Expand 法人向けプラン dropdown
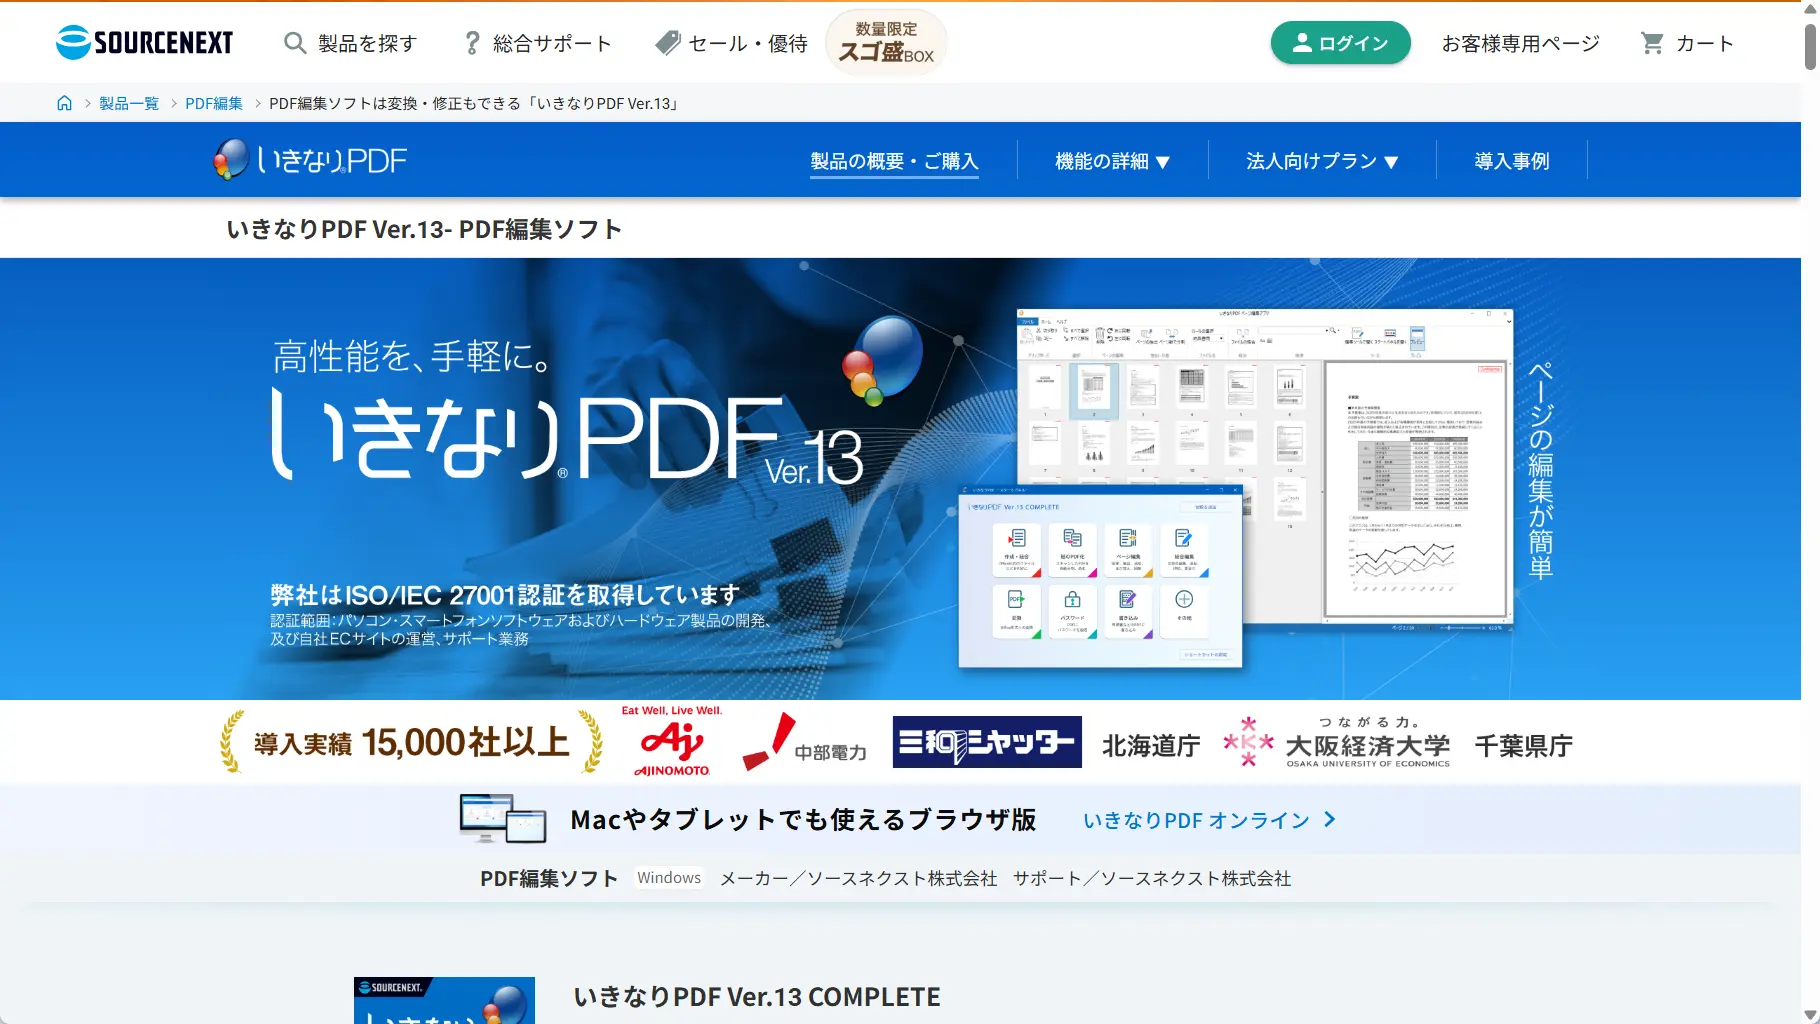Screen dimensions: 1820x1024 click(1322, 161)
